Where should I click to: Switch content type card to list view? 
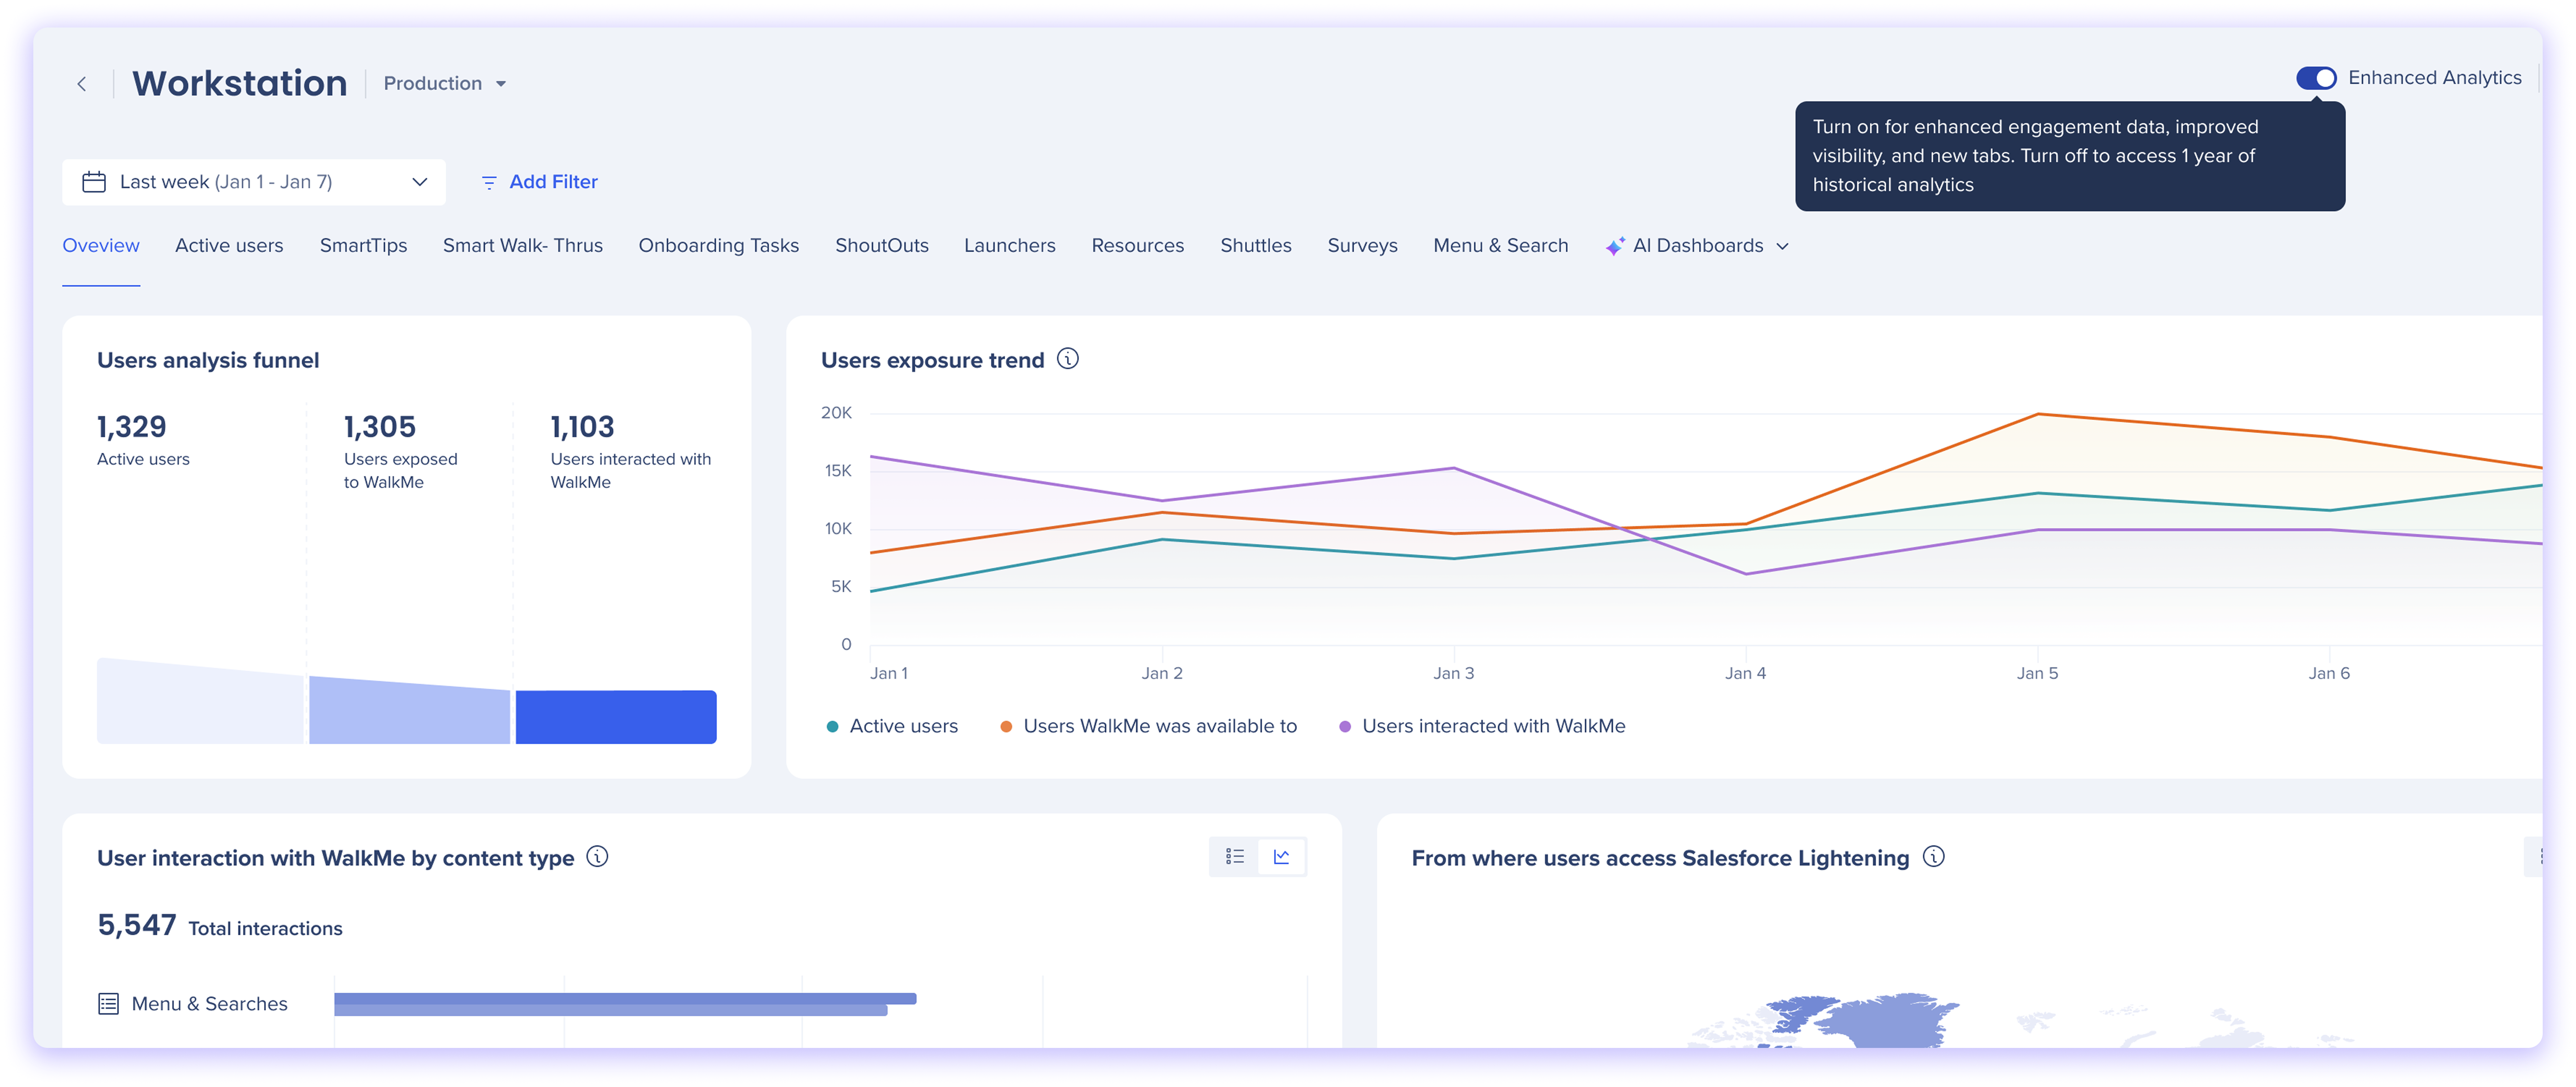(1235, 857)
